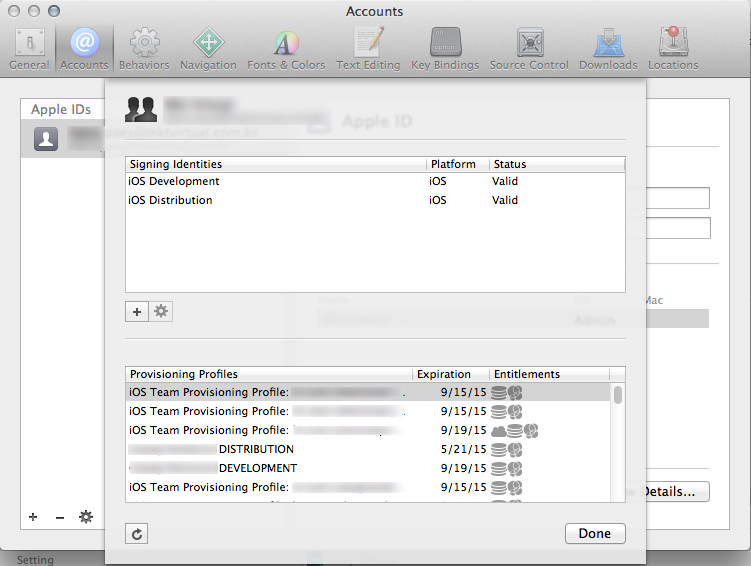The image size is (751, 566).
Task: Click the 5/21/15 expiration date cell
Action: click(463, 449)
